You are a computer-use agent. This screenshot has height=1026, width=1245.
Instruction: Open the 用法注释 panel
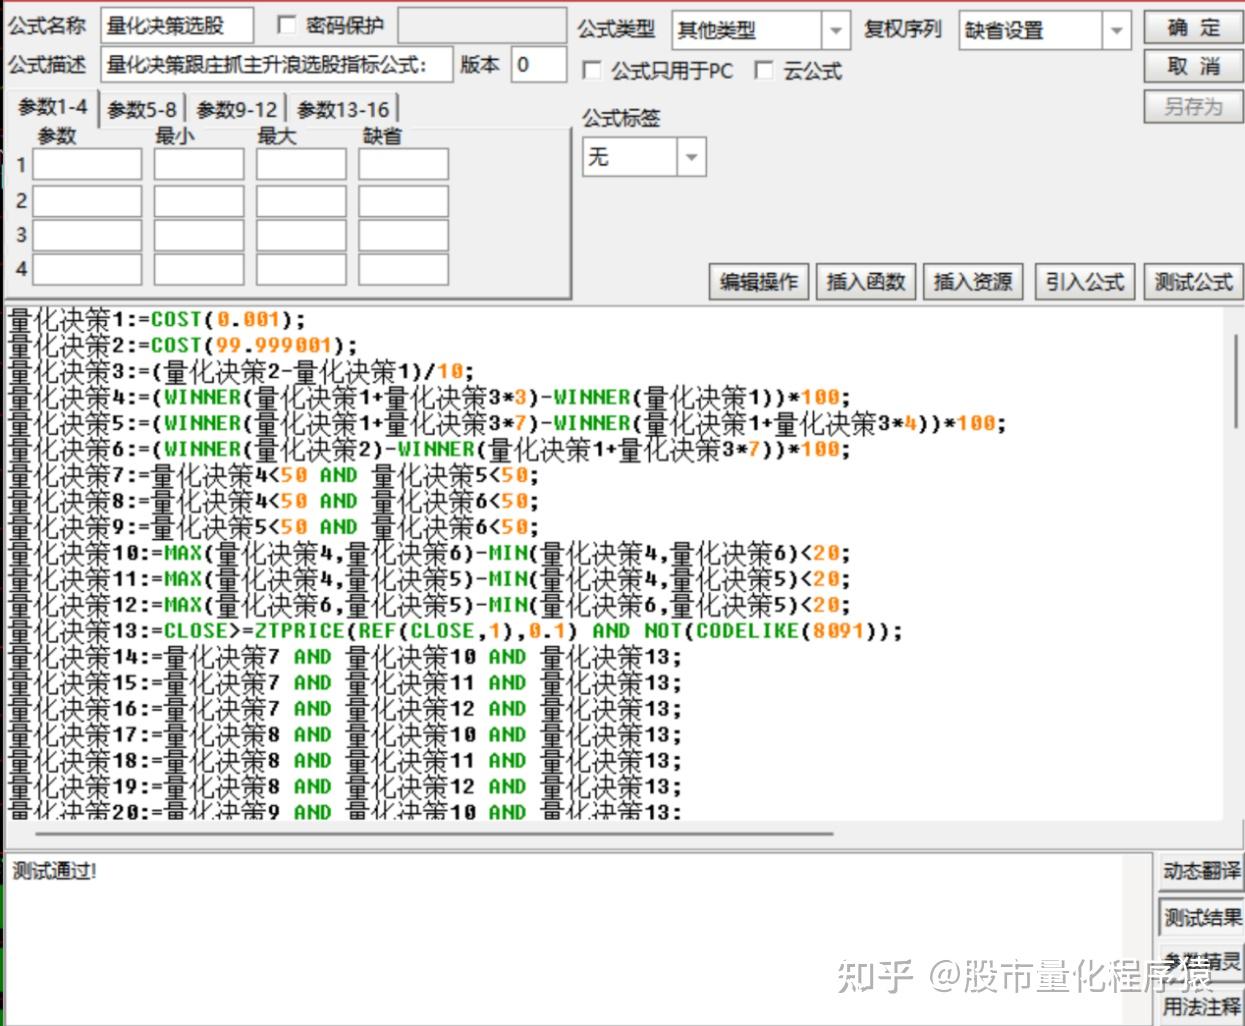click(1201, 1006)
